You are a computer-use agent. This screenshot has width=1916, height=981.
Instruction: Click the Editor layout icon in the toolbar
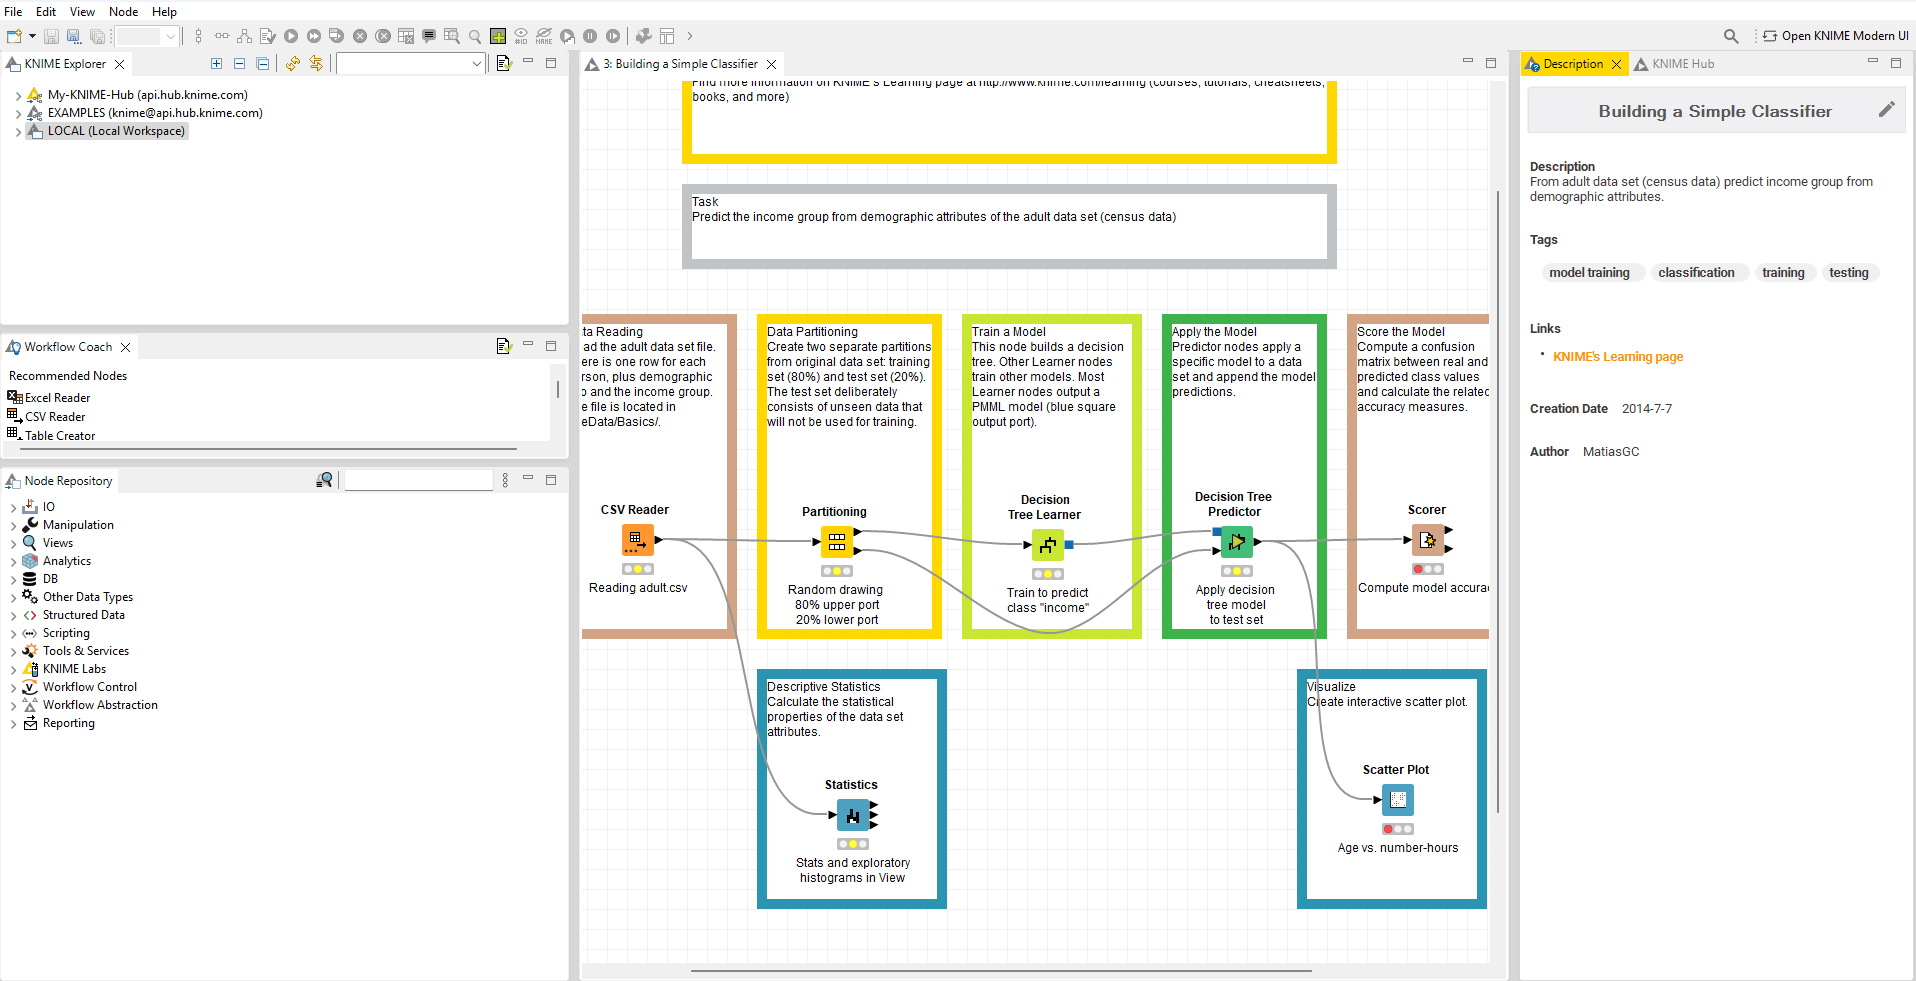pyautogui.click(x=667, y=36)
